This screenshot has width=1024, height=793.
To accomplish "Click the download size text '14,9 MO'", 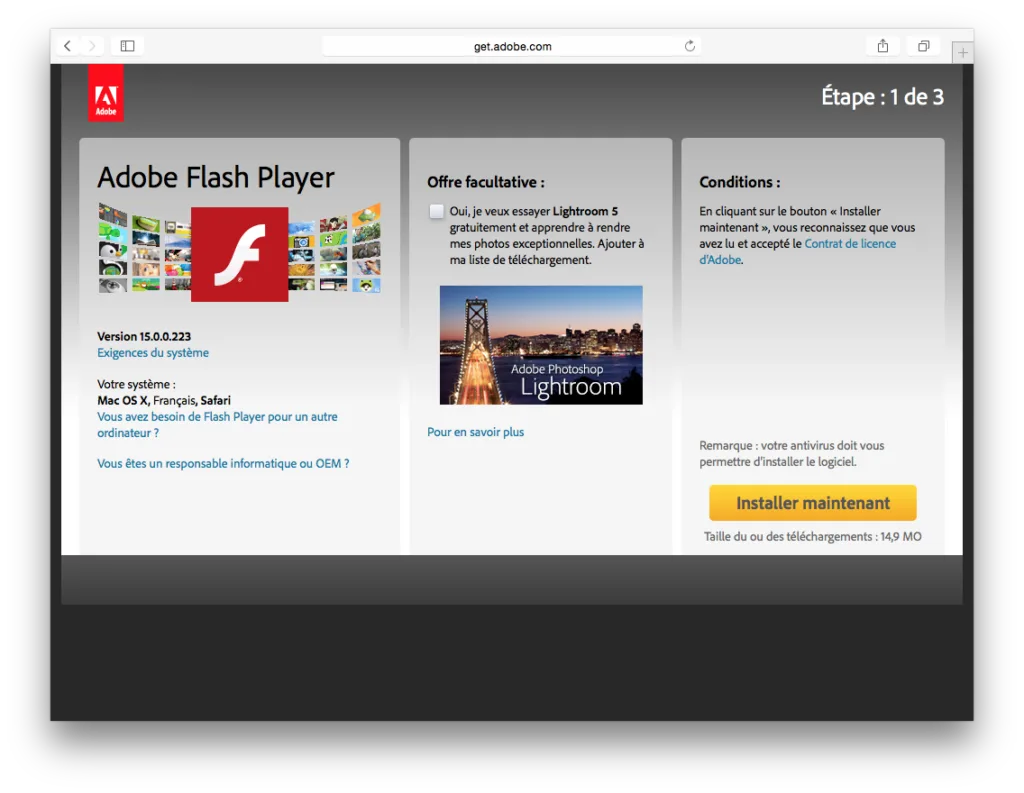I will tap(901, 536).
